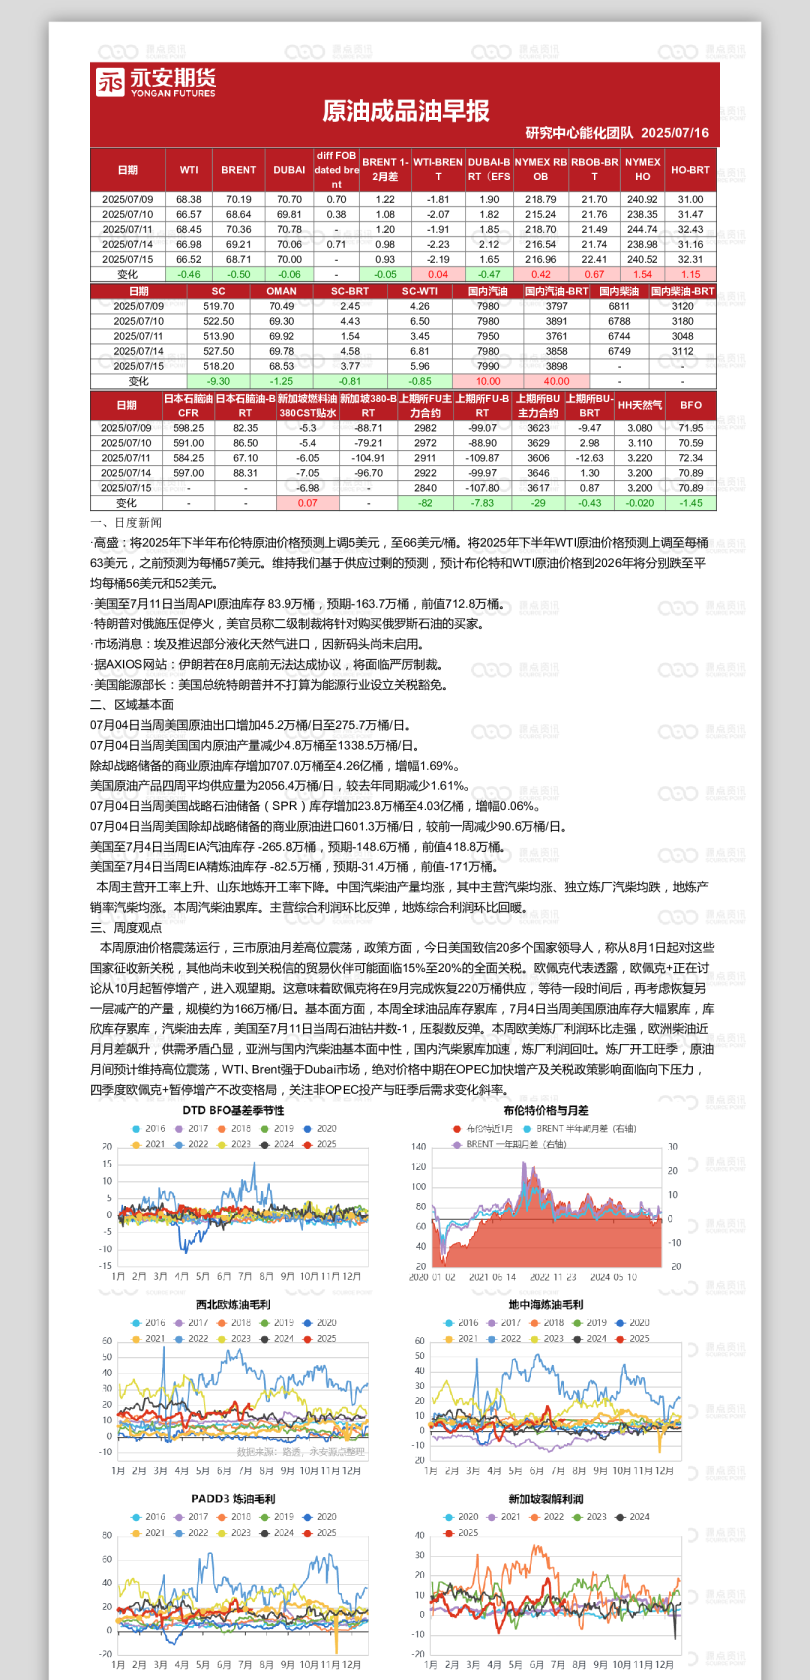This screenshot has height=1680, width=810.
Task: Click the 永安期货 Yongan Futures logo
Action: 156,82
